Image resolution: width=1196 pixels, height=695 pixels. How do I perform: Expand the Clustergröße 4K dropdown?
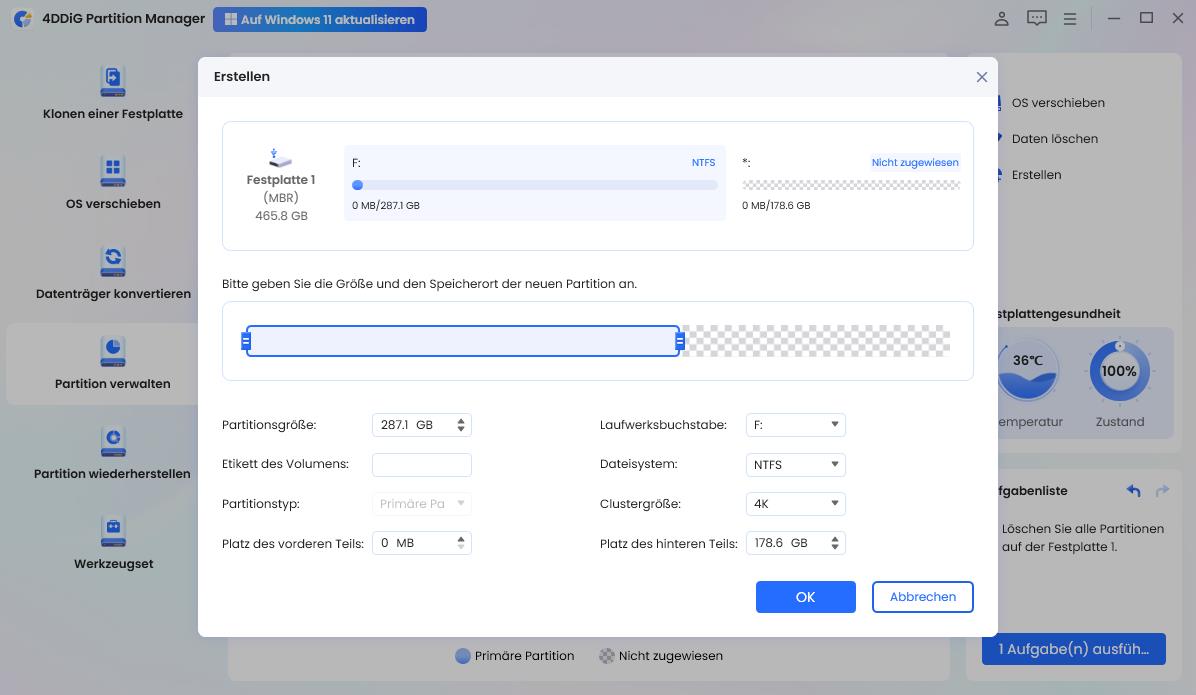click(x=795, y=504)
